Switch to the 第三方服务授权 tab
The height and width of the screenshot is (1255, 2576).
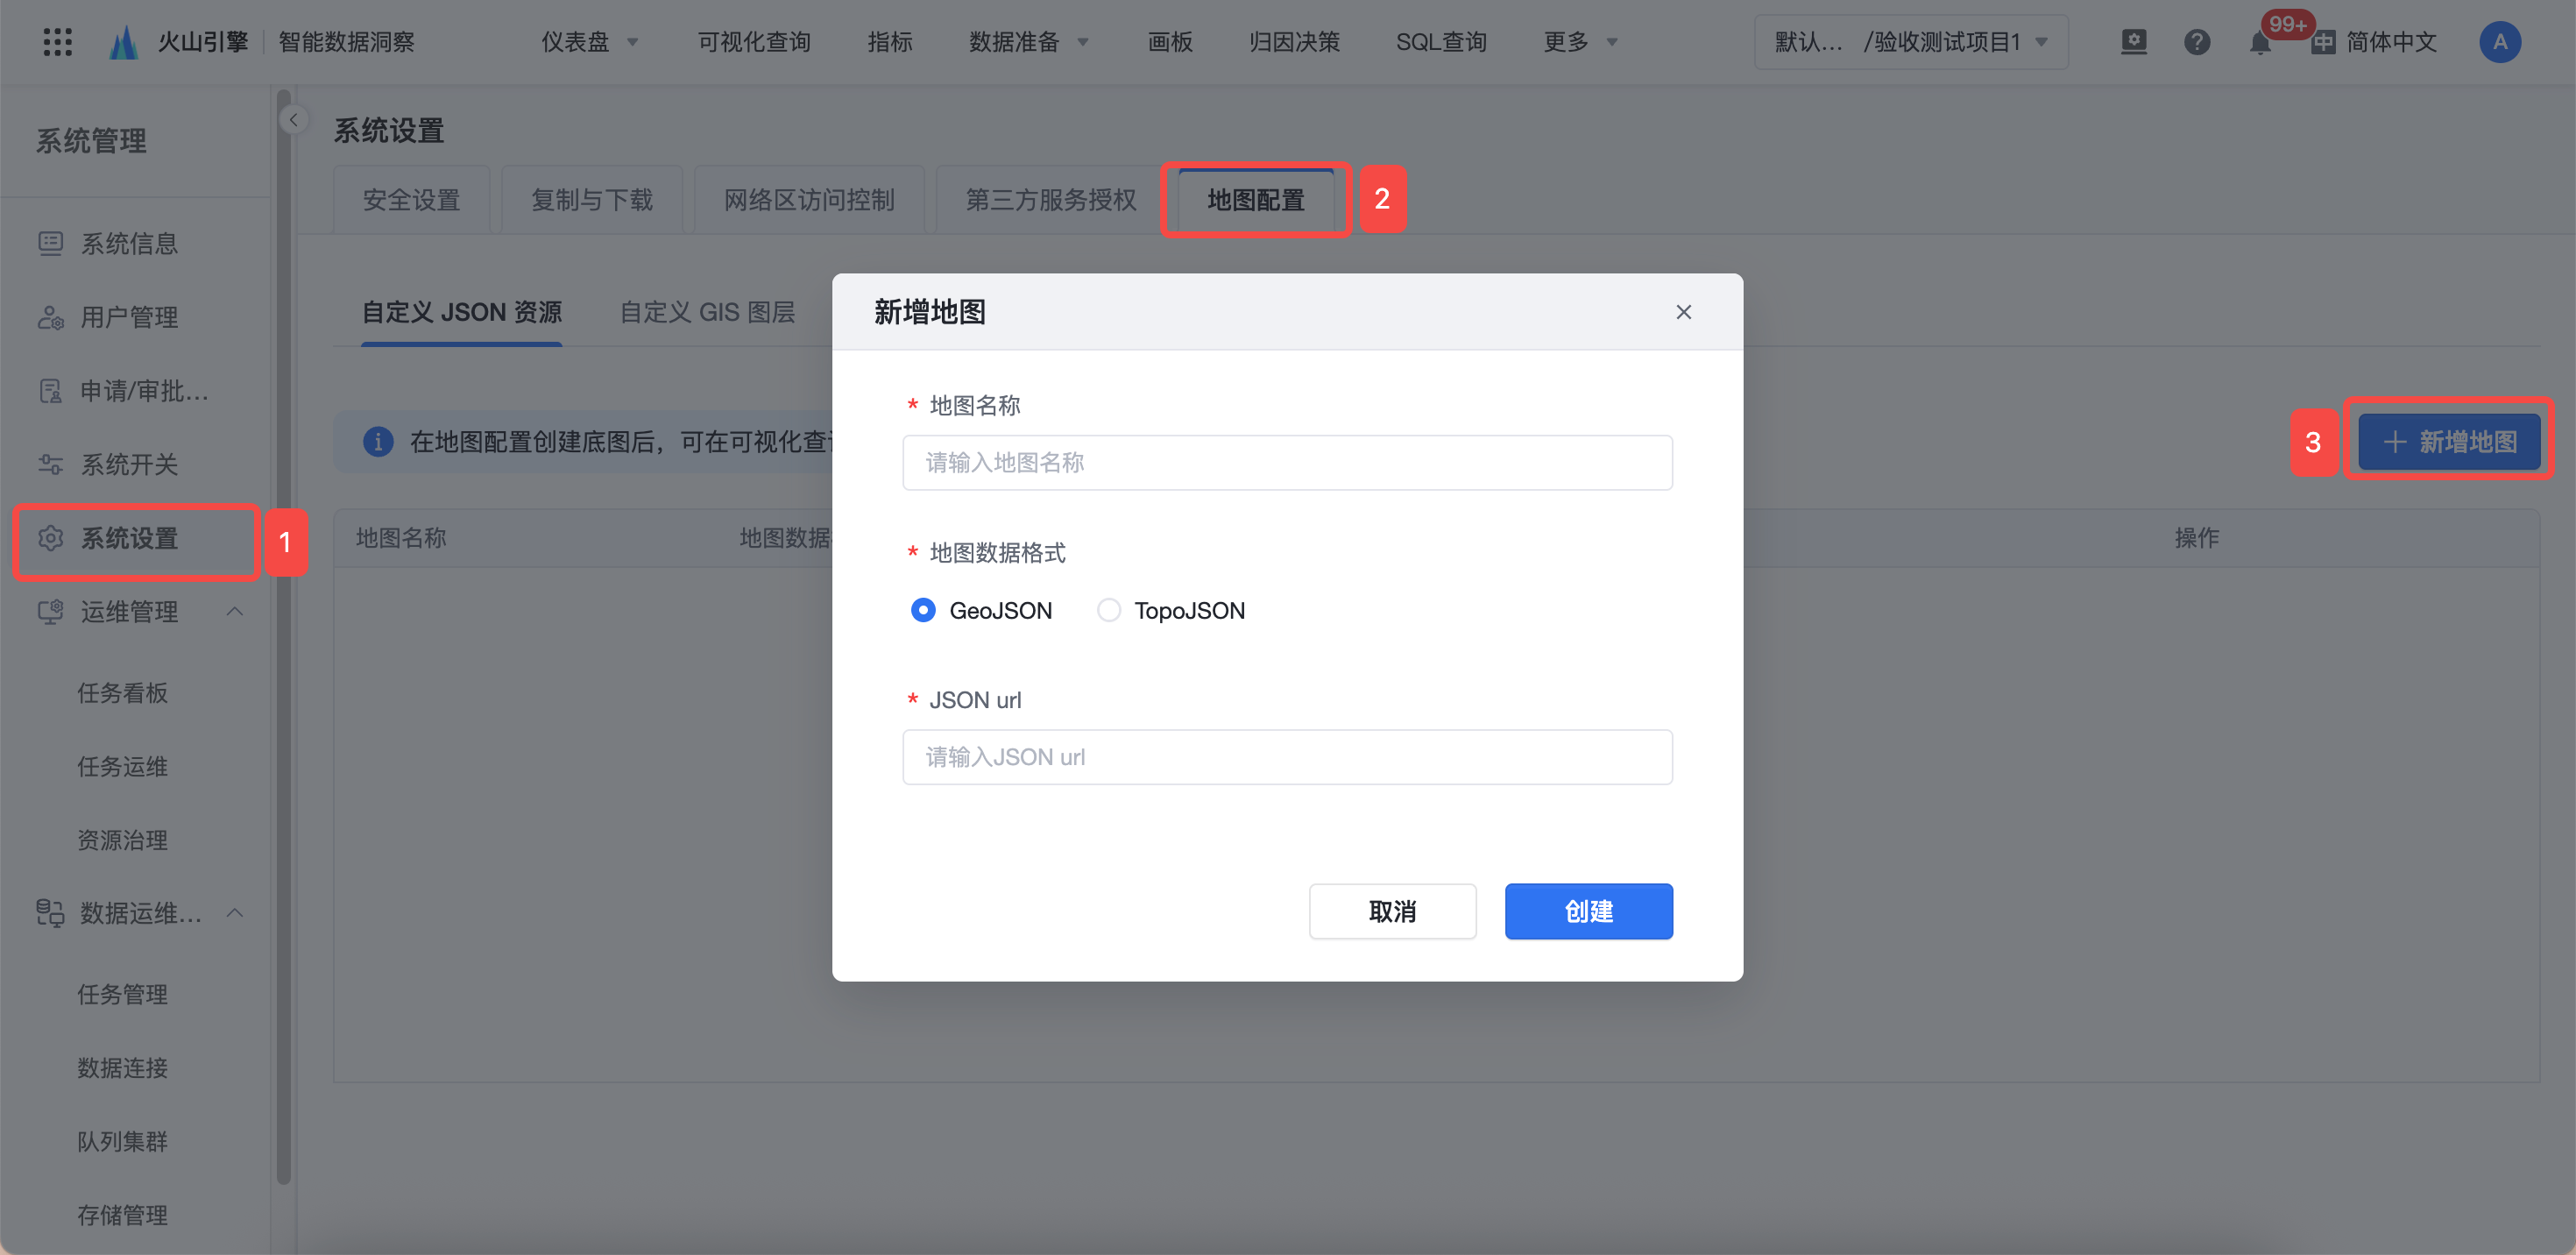[1050, 200]
